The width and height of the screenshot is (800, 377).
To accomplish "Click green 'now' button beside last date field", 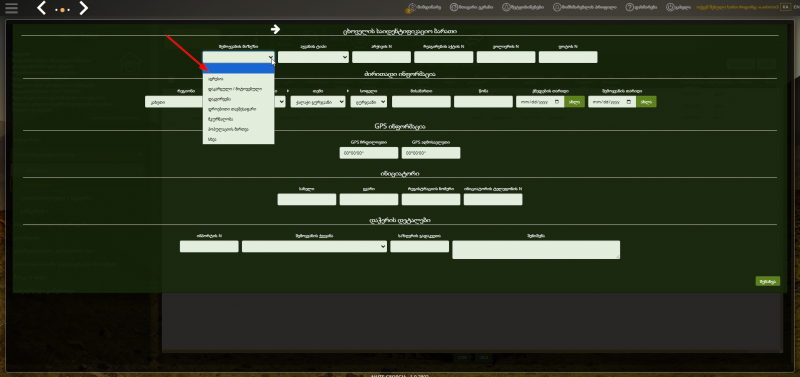I will [x=646, y=102].
